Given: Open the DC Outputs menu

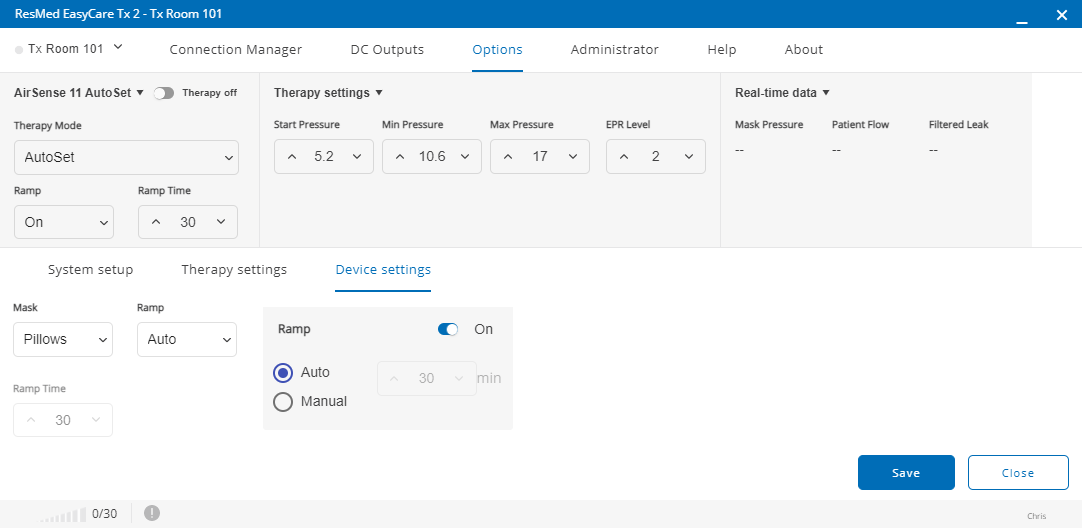Looking at the screenshot, I should pos(387,50).
